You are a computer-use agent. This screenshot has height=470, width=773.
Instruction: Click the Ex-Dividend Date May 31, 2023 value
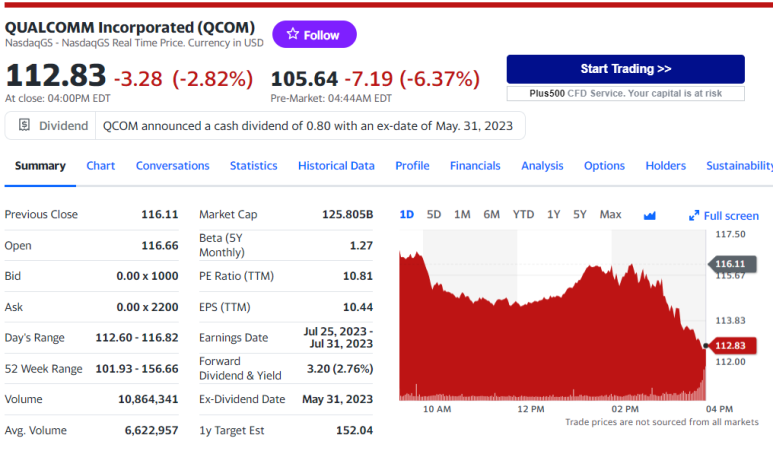point(338,399)
